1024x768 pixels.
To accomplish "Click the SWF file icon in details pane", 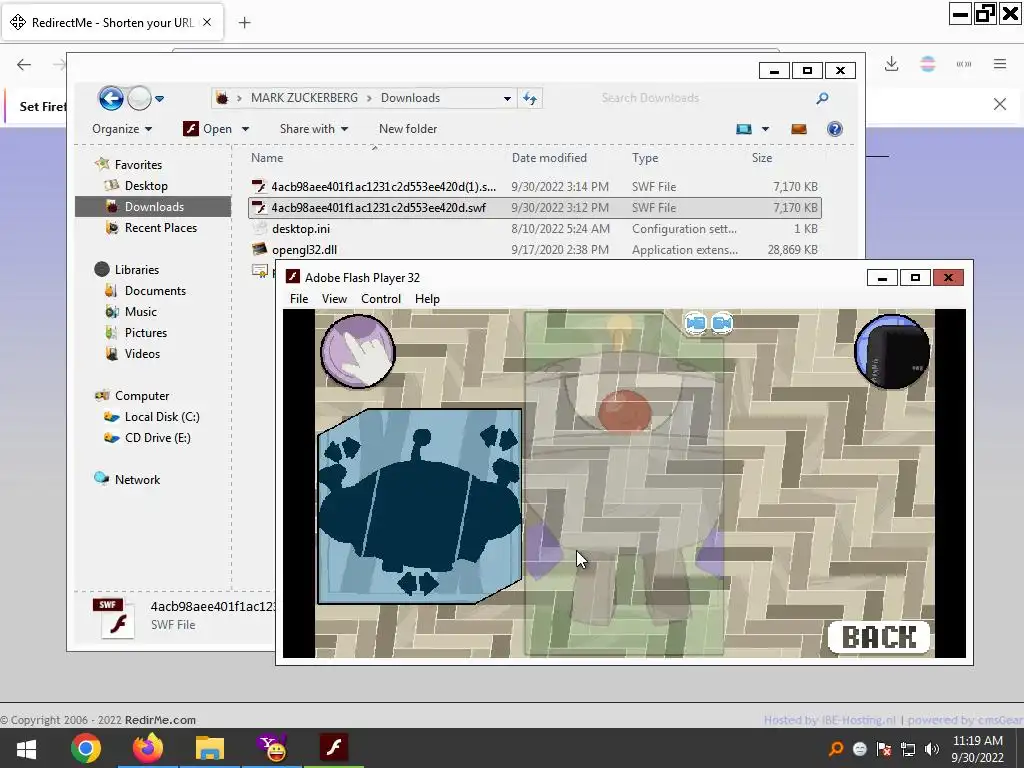I will click(114, 617).
